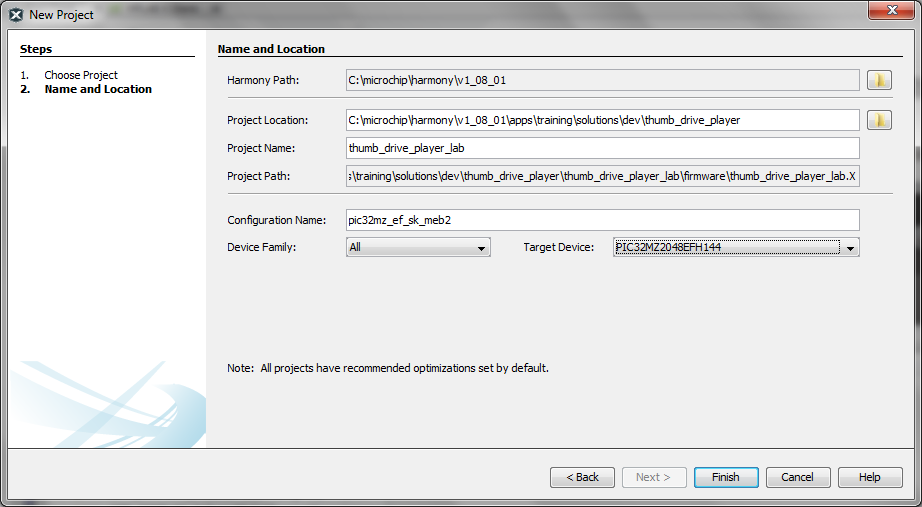Select the Choose Project step
The width and height of the screenshot is (922, 507).
point(81,75)
